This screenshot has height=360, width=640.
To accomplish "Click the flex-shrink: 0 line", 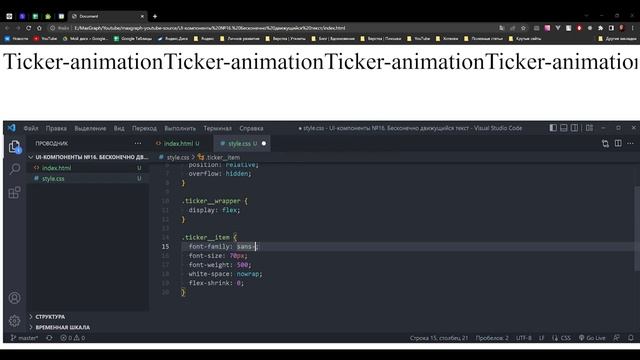I will [216, 283].
